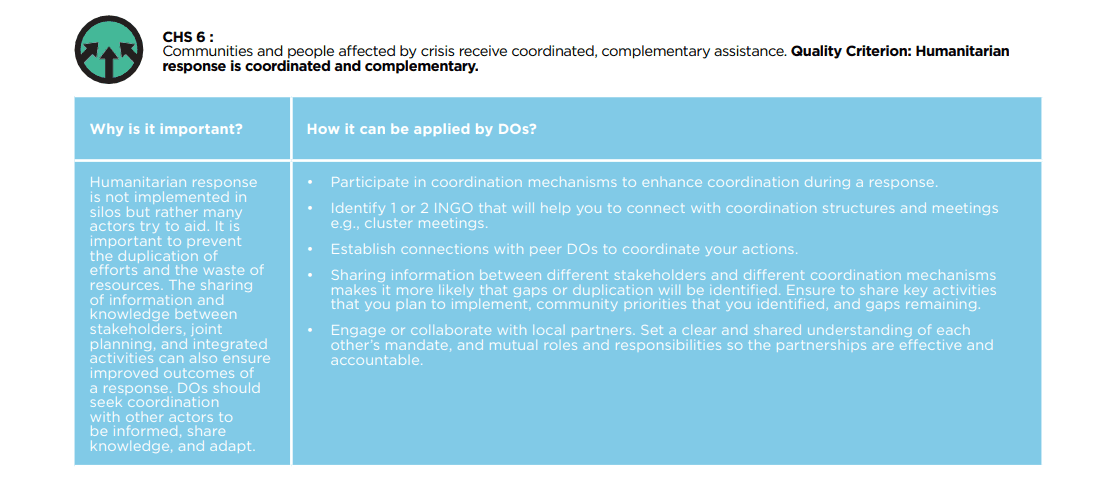Click the sentence 'Communities and people affected by crisis'
The width and height of the screenshot is (1120, 494).
click(474, 52)
